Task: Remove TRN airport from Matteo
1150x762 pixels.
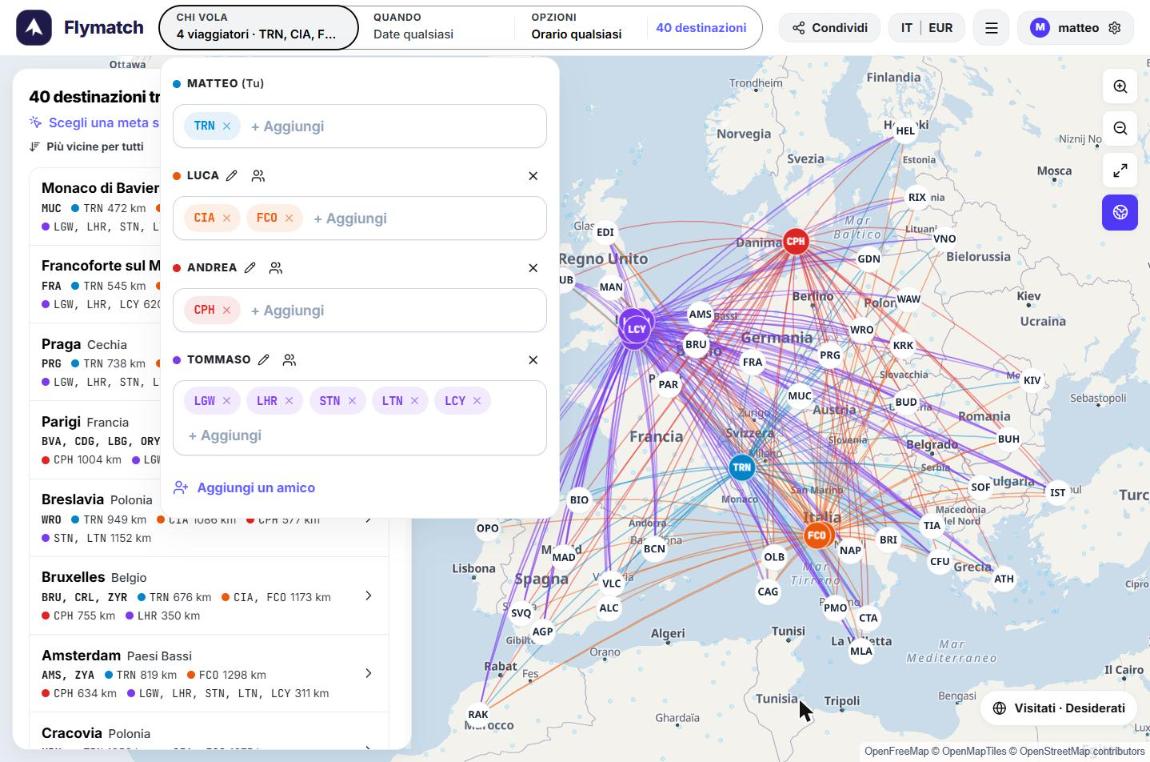Action: 227,126
